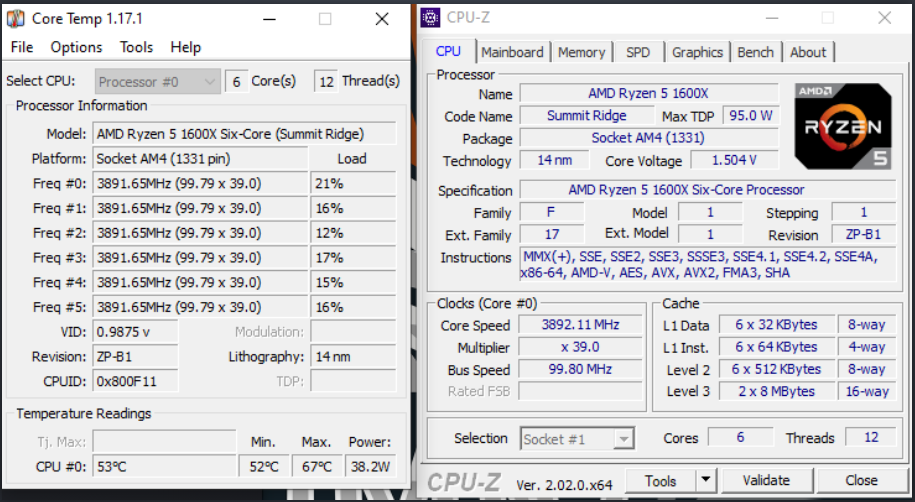Click the Validate button
Viewport: 915px width, 502px height.
[766, 480]
